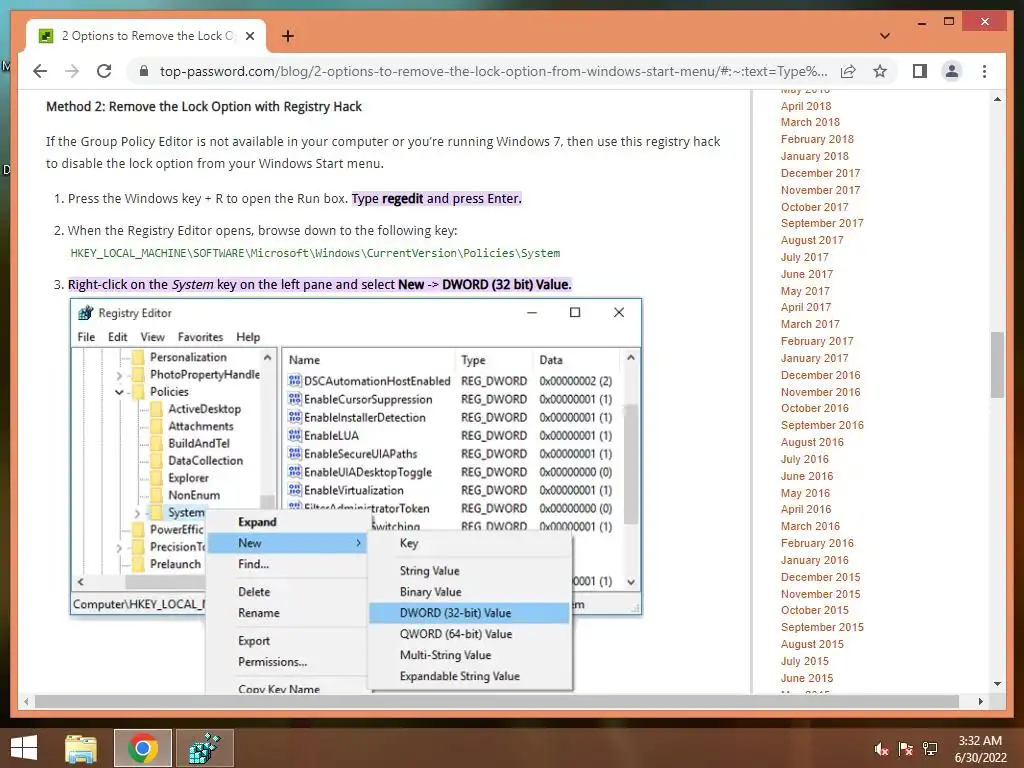This screenshot has width=1024, height=768.
Task: Close the '2 Options to Remove the Lock' tab
Action: 249,36
